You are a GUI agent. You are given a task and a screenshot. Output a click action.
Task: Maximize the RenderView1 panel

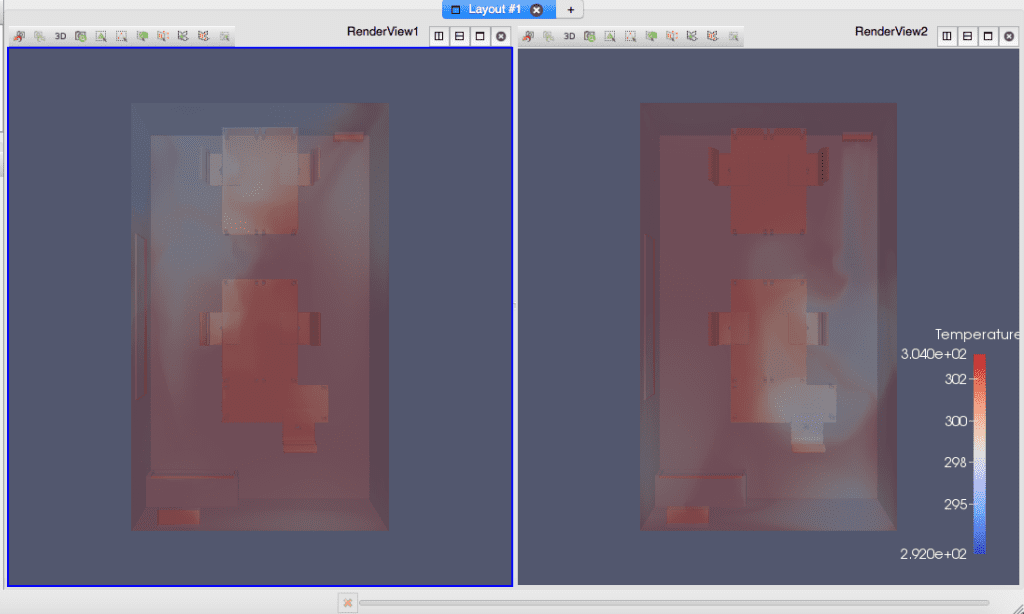coord(480,36)
